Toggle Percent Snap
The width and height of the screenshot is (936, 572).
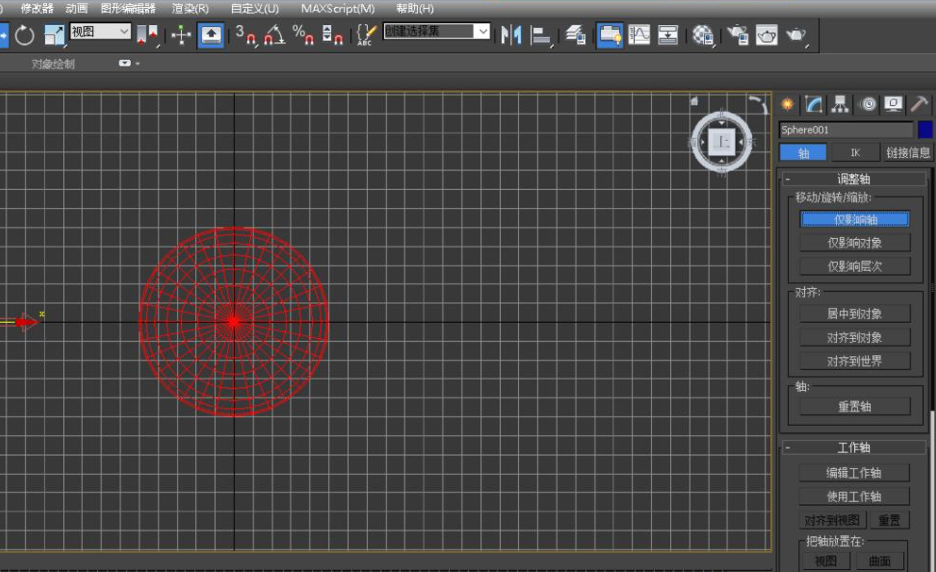click(x=303, y=35)
